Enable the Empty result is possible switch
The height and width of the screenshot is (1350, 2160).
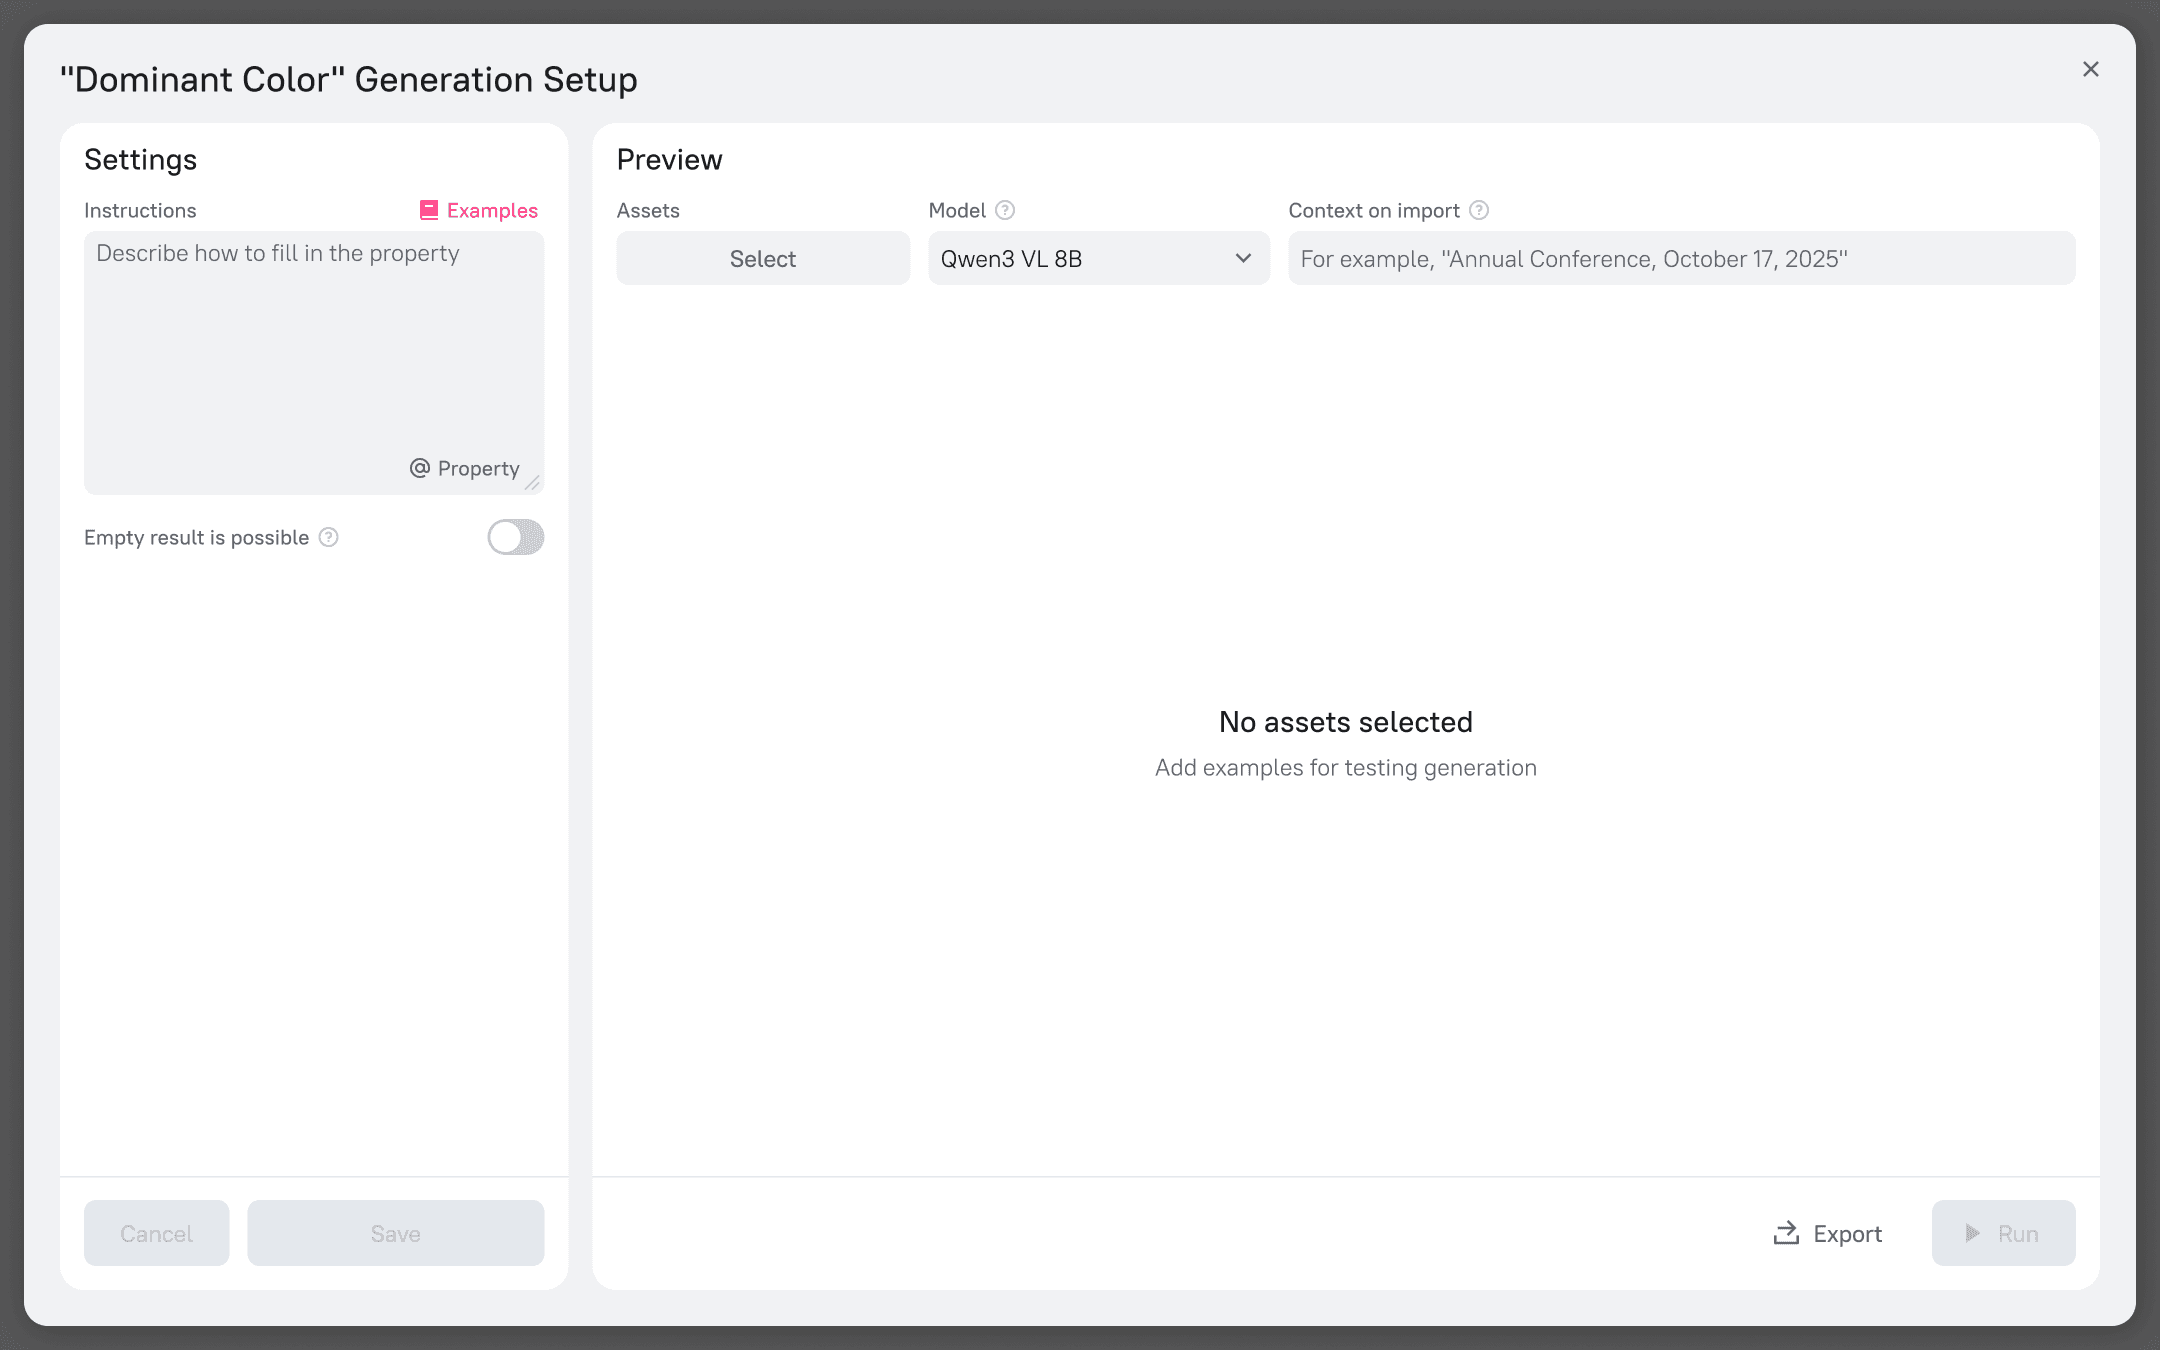515,538
